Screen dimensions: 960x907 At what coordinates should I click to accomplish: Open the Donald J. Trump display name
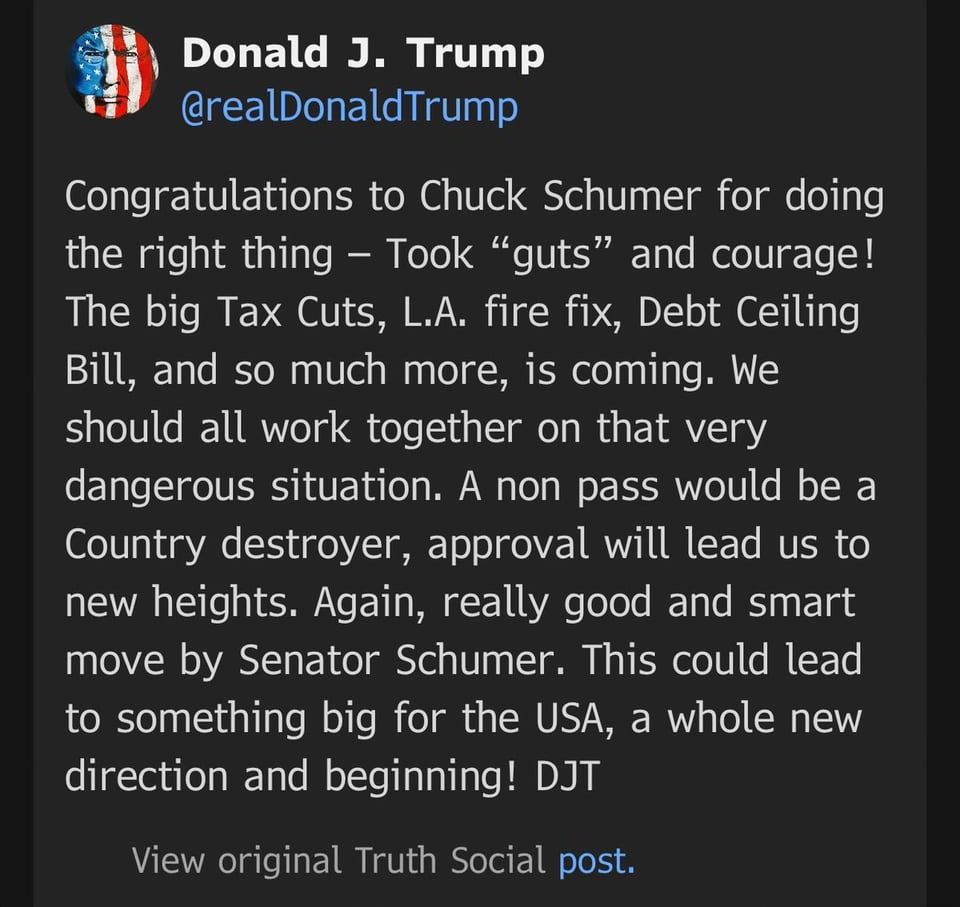[x=363, y=54]
